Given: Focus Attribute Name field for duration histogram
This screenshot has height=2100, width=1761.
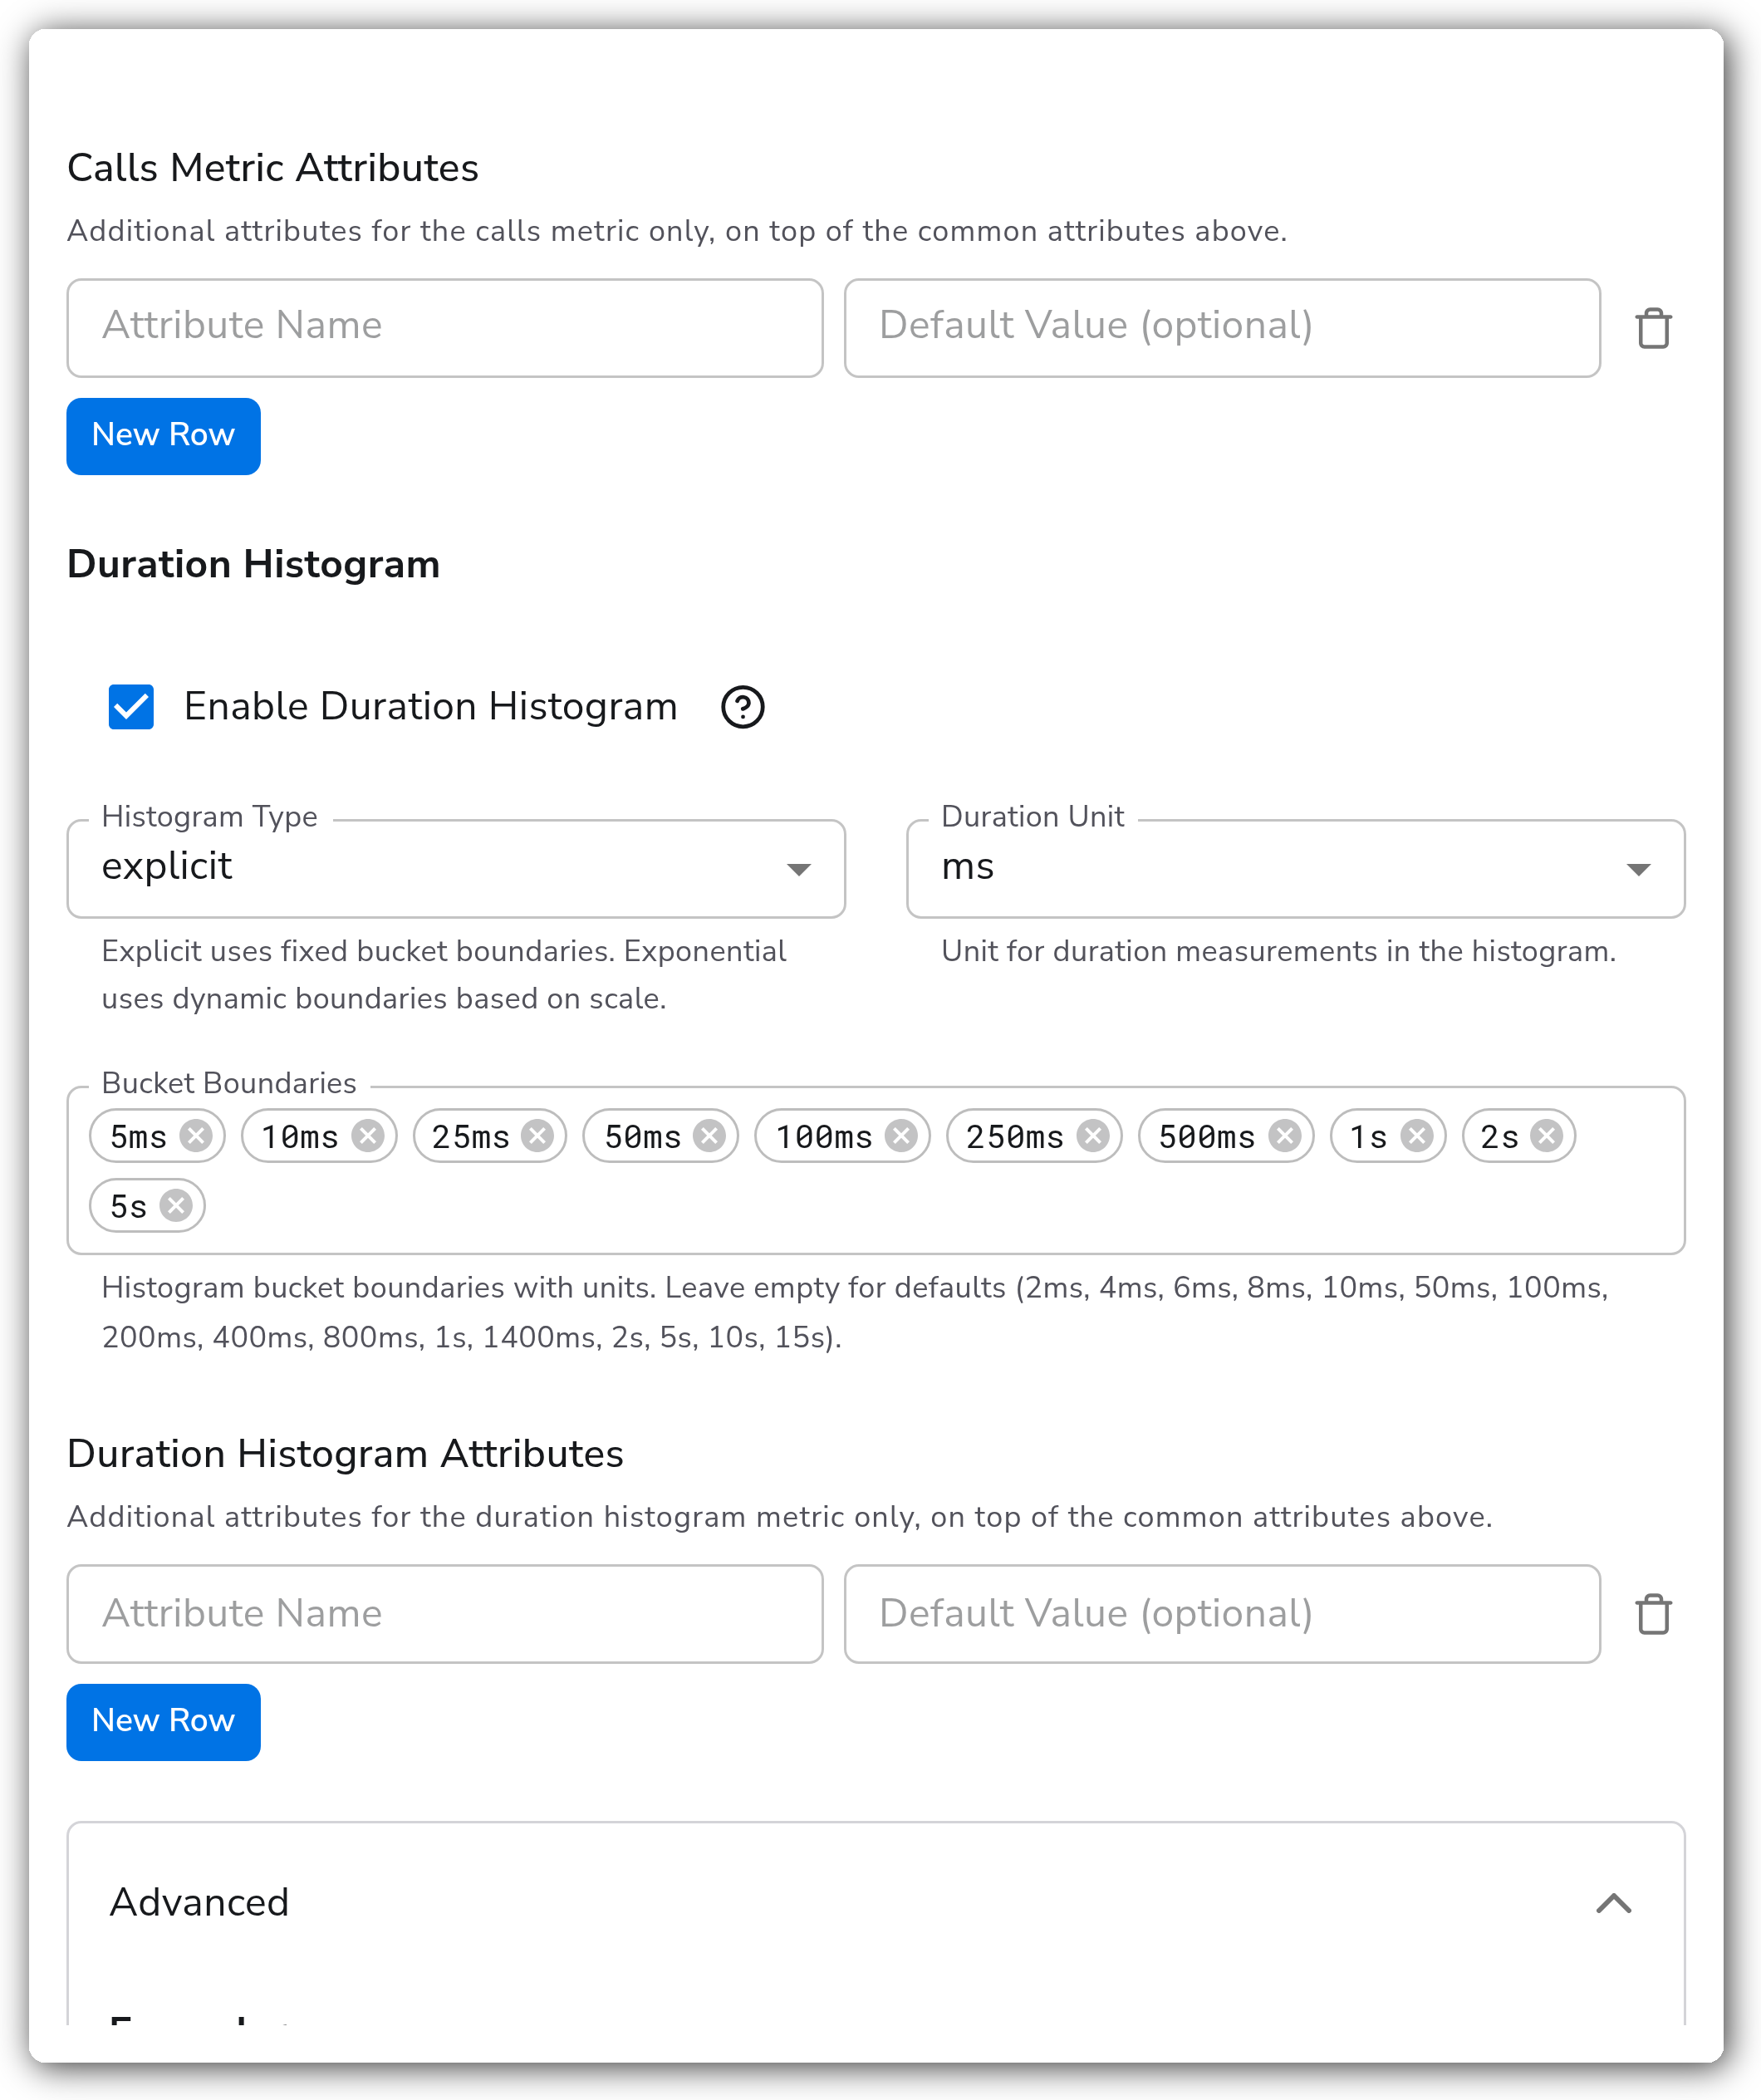Looking at the screenshot, I should pos(445,1614).
